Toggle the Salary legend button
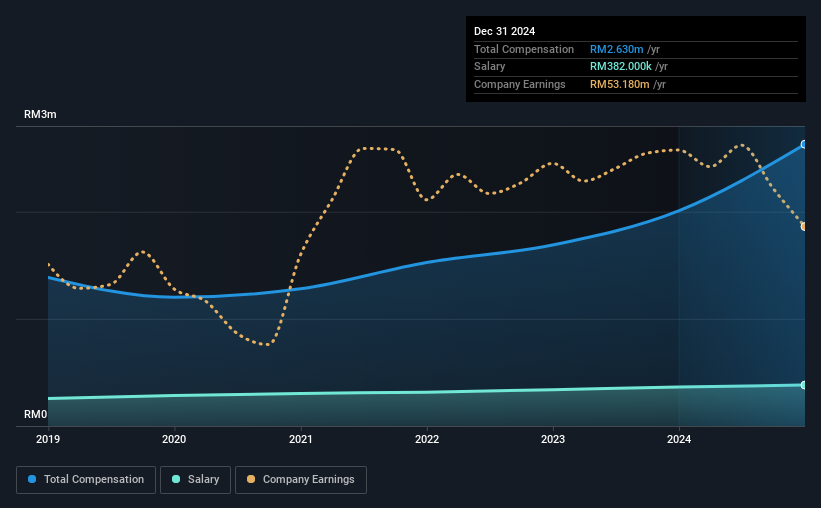This screenshot has height=508, width=821. pyautogui.click(x=195, y=480)
